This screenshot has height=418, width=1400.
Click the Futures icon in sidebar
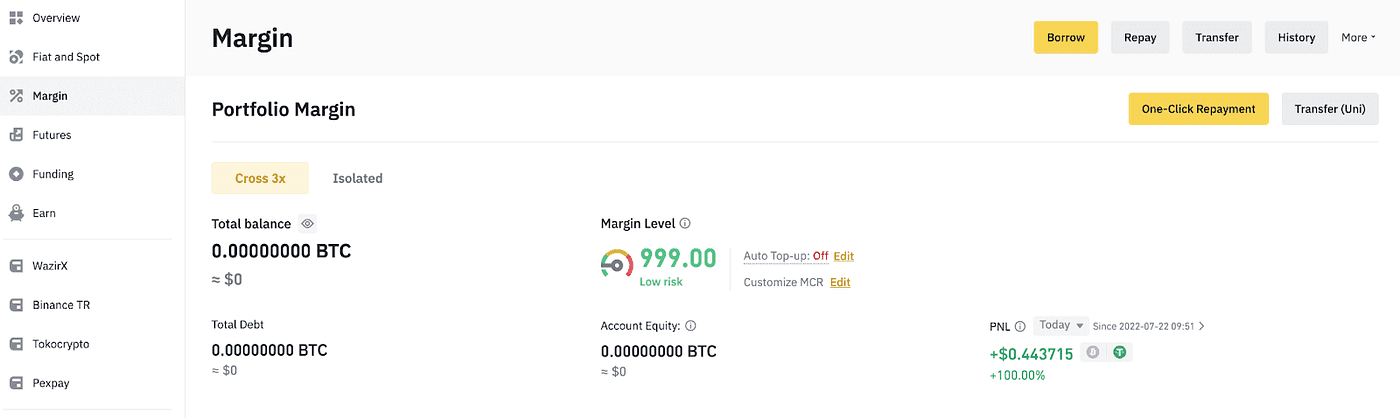(16, 135)
